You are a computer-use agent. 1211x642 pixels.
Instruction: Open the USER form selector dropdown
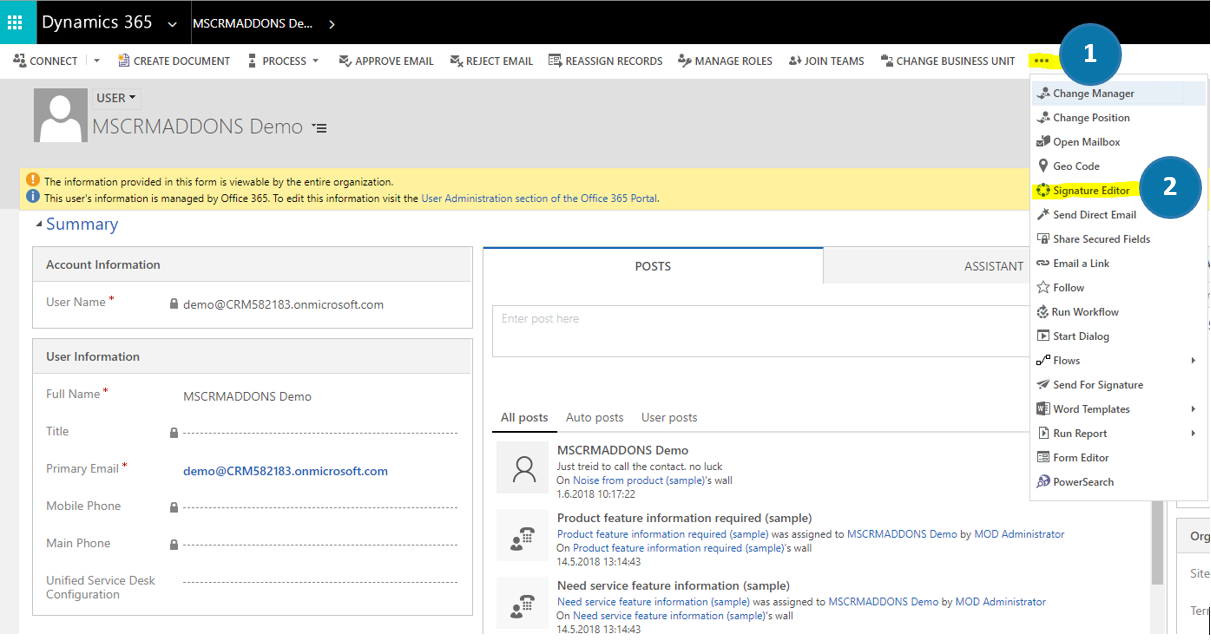click(116, 98)
